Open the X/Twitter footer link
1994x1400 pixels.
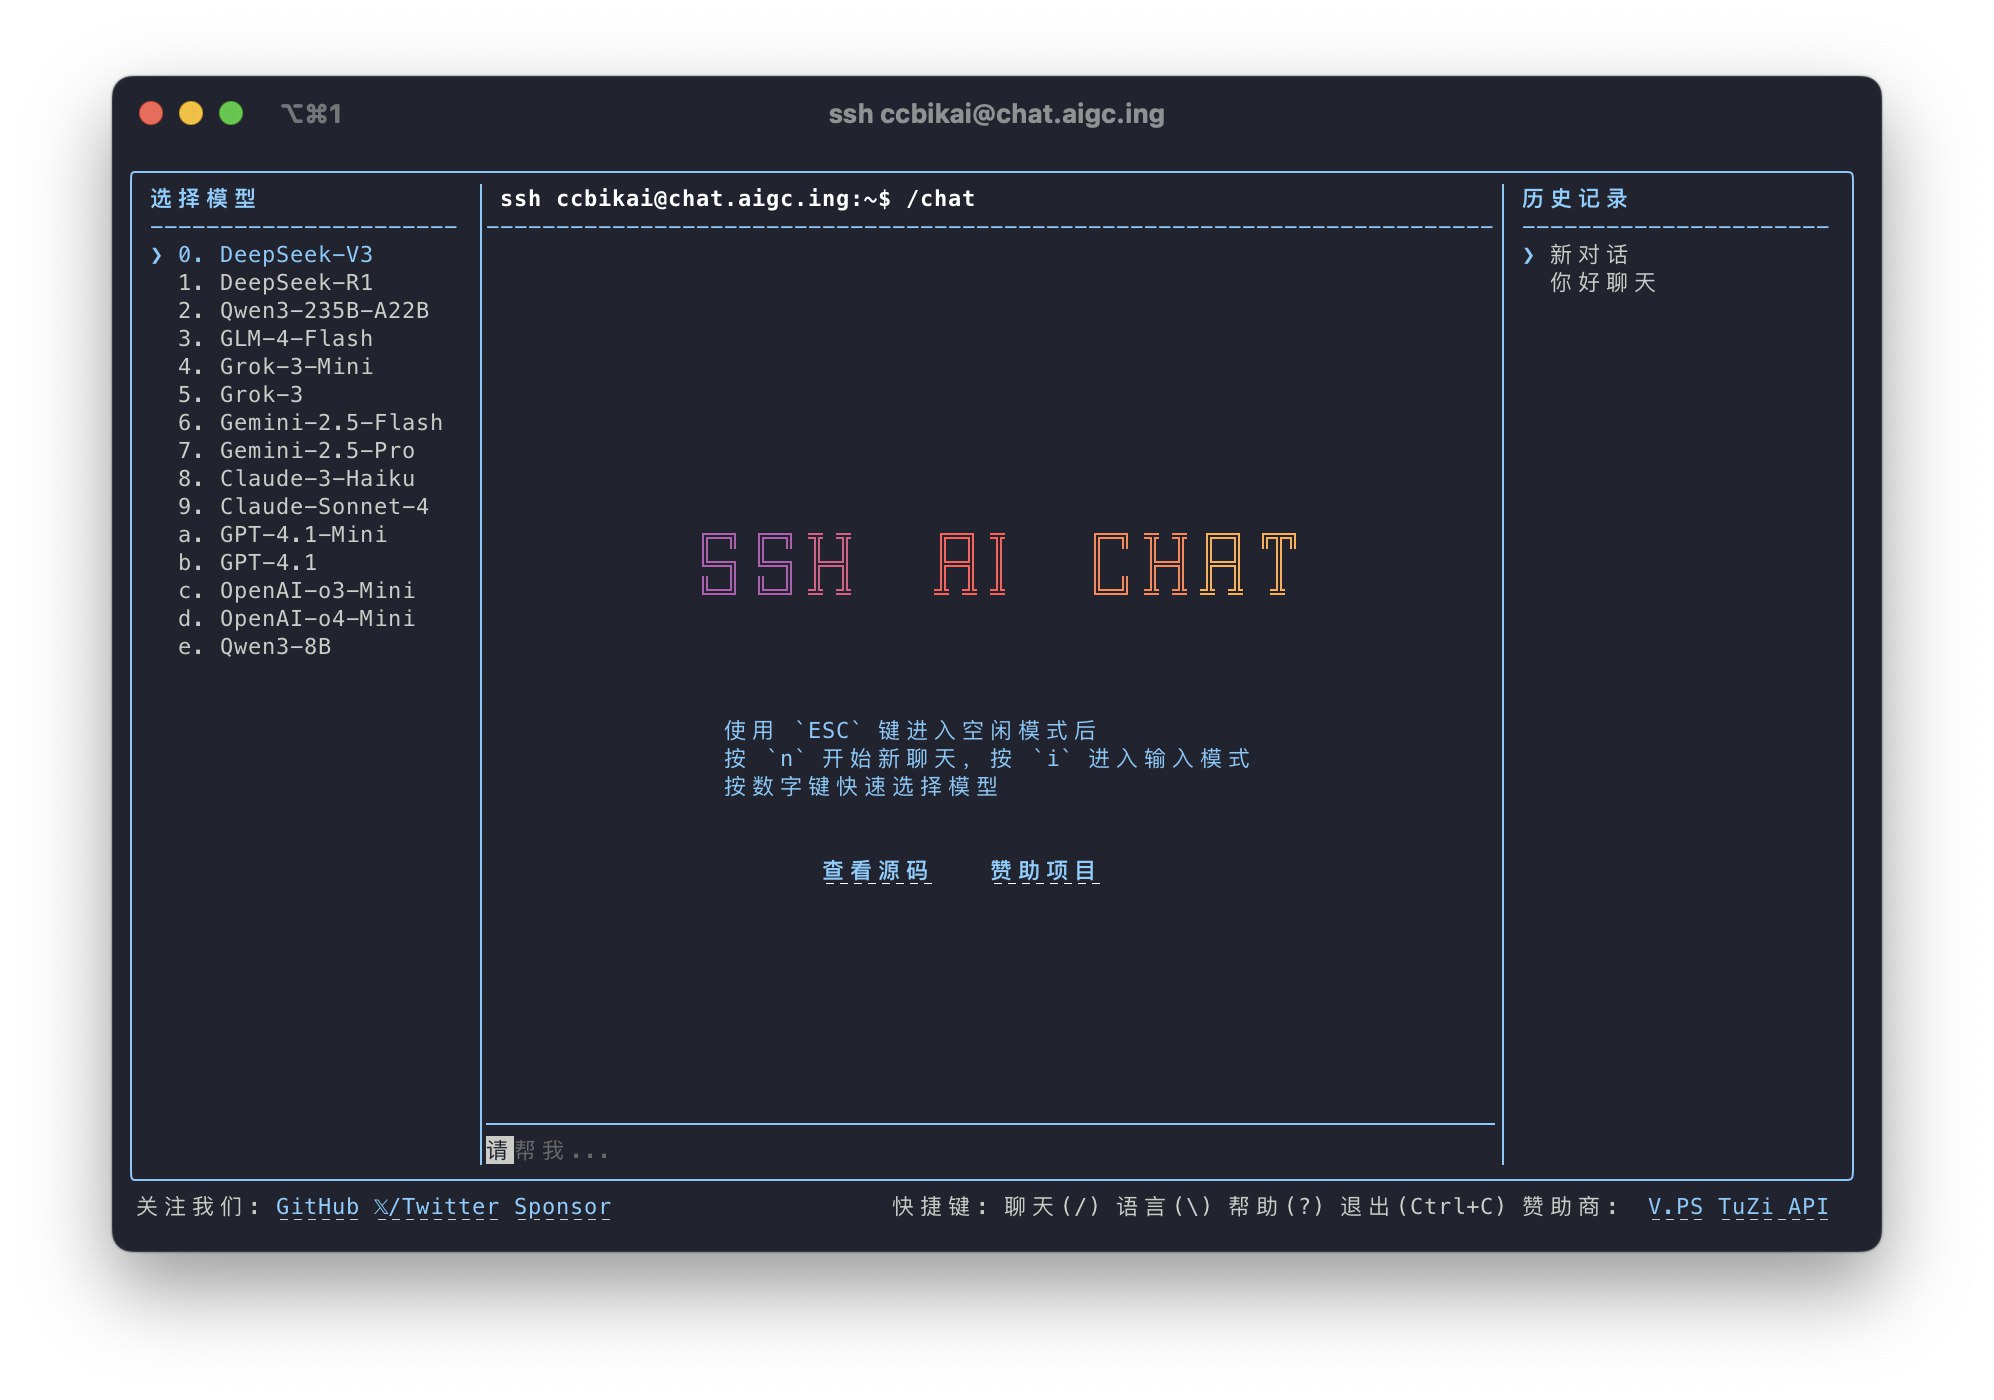436,1207
